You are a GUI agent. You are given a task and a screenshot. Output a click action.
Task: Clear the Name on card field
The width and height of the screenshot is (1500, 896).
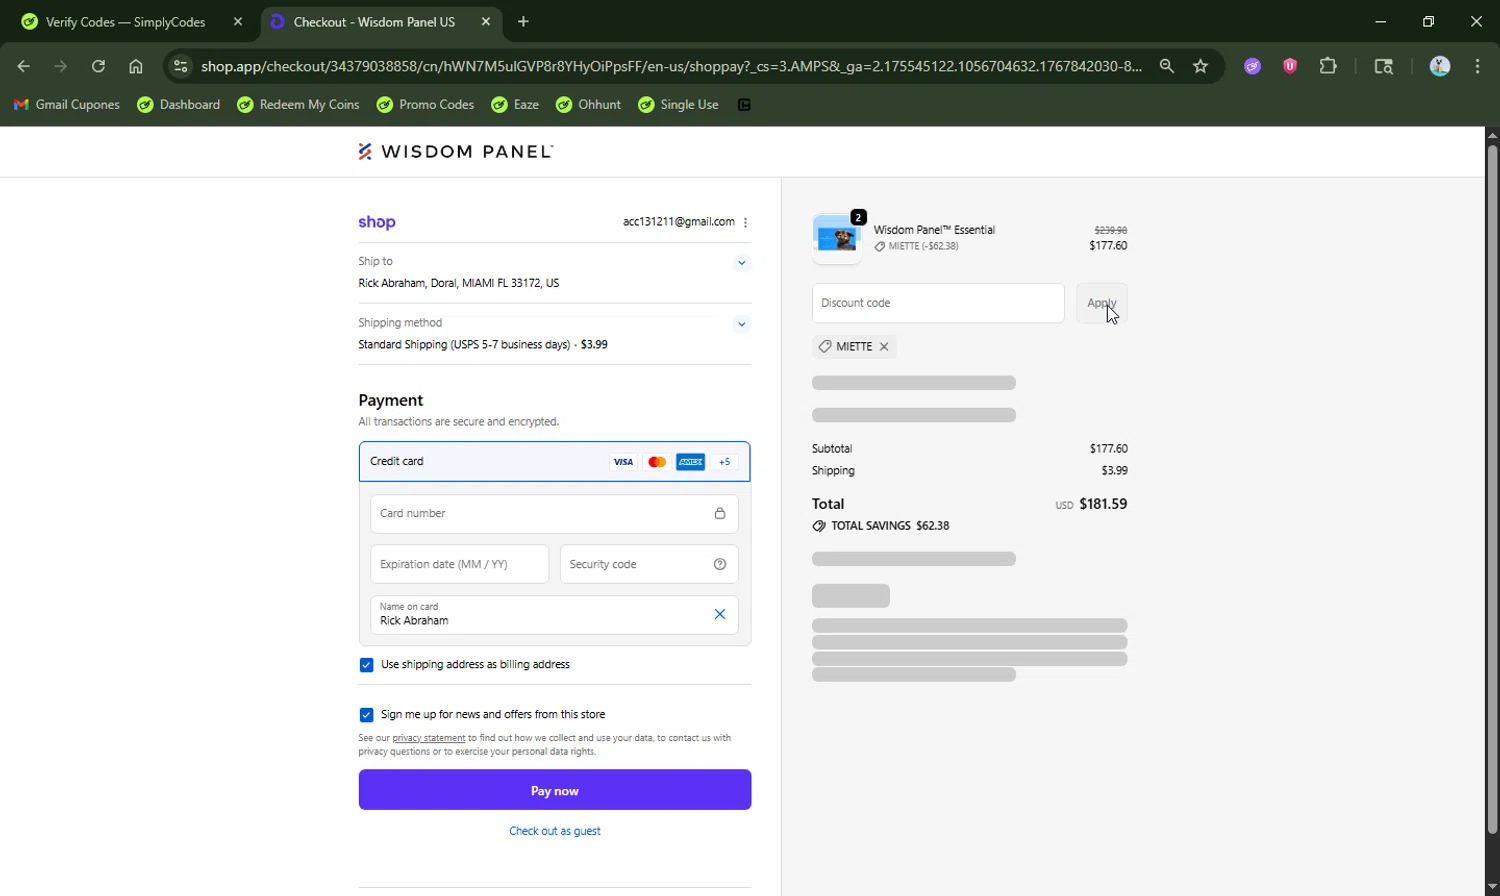(x=719, y=614)
